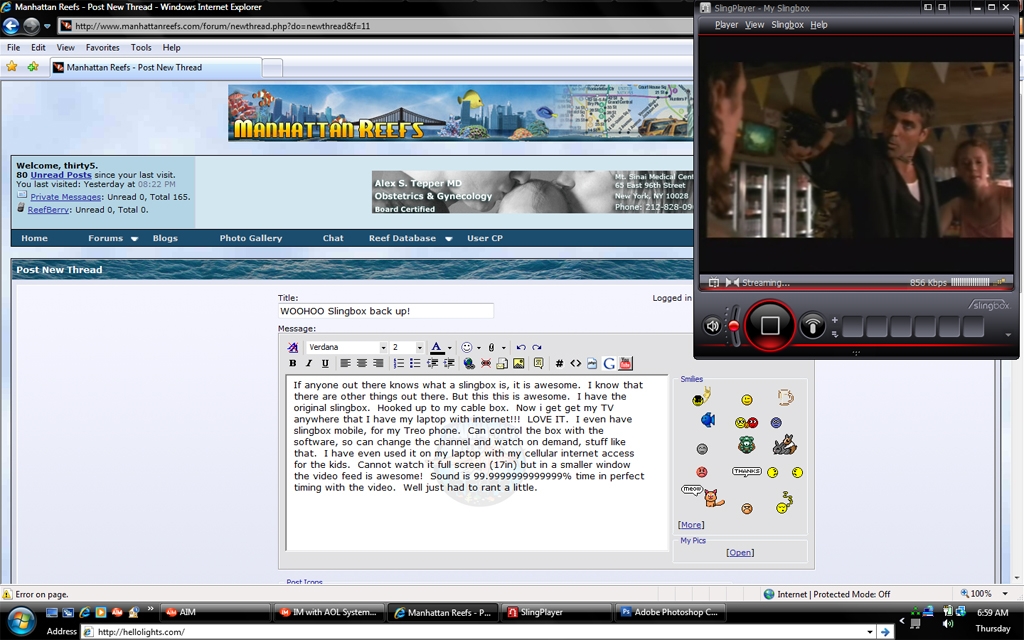Align message text right
This screenshot has height=640, width=1024.
[x=377, y=363]
